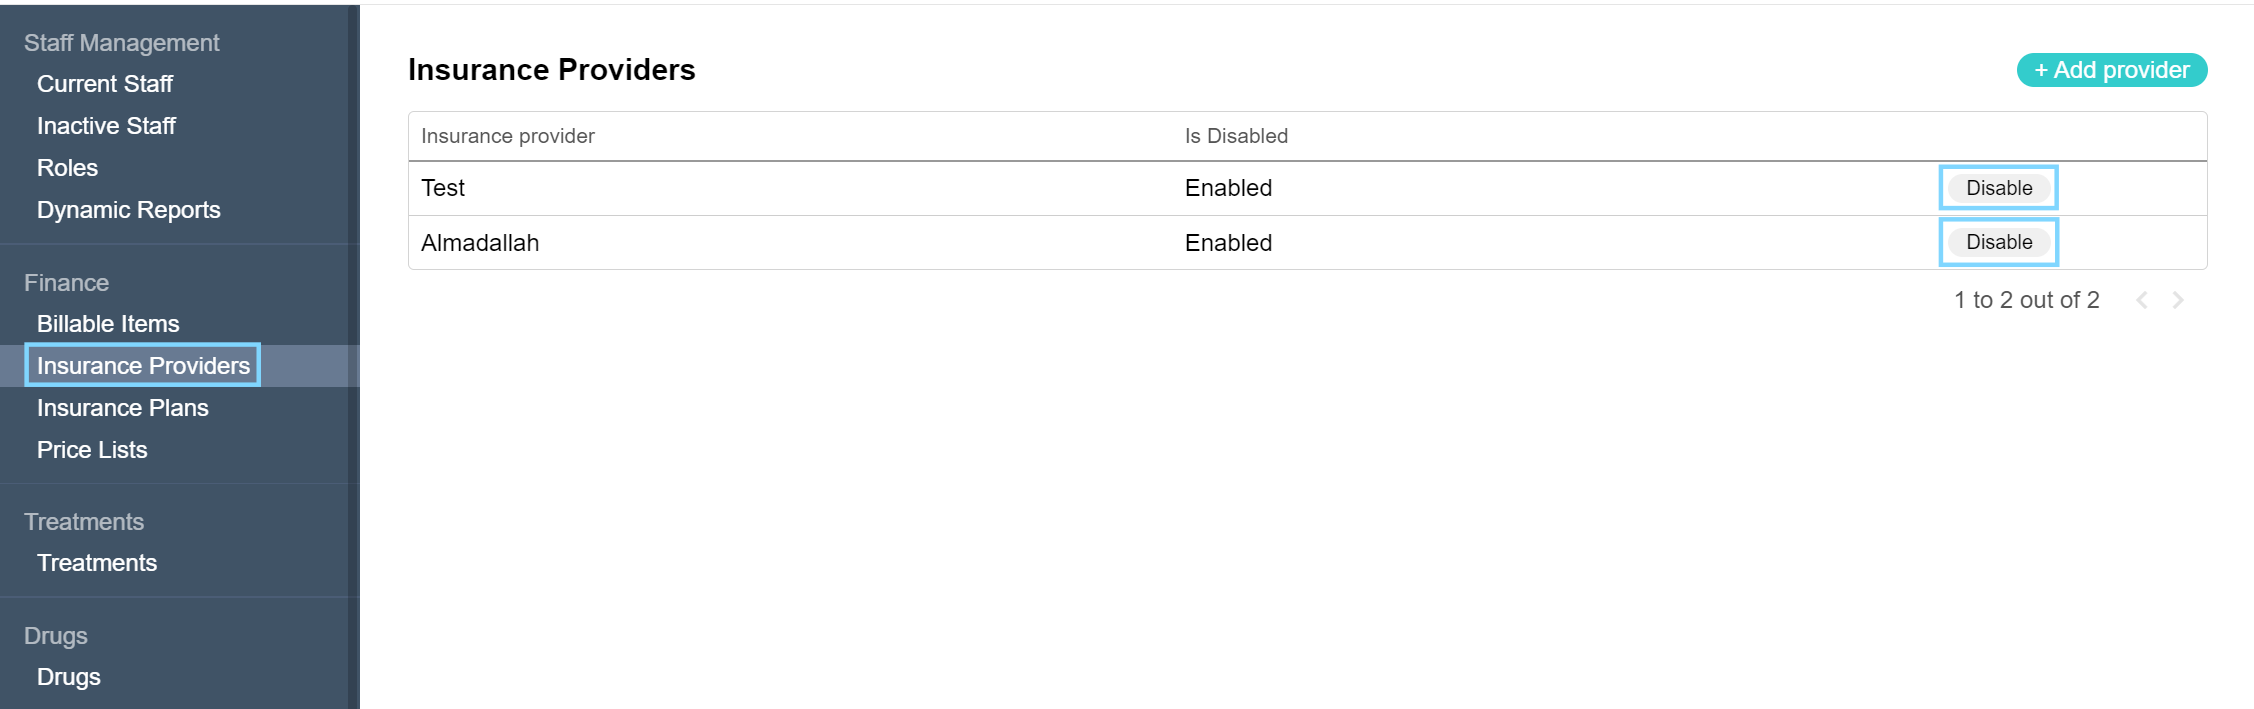Screen dimensions: 2254x709
Task: Open Inactive Staff page
Action: tap(106, 126)
